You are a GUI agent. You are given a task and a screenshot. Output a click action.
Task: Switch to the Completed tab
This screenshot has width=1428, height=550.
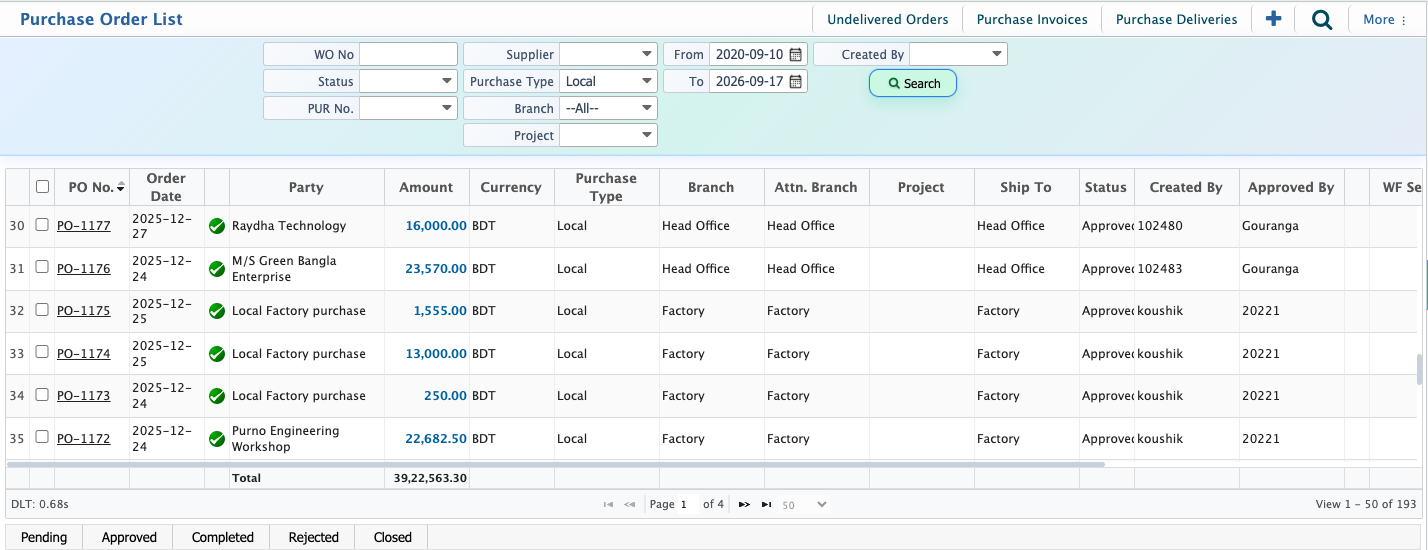click(x=222, y=537)
